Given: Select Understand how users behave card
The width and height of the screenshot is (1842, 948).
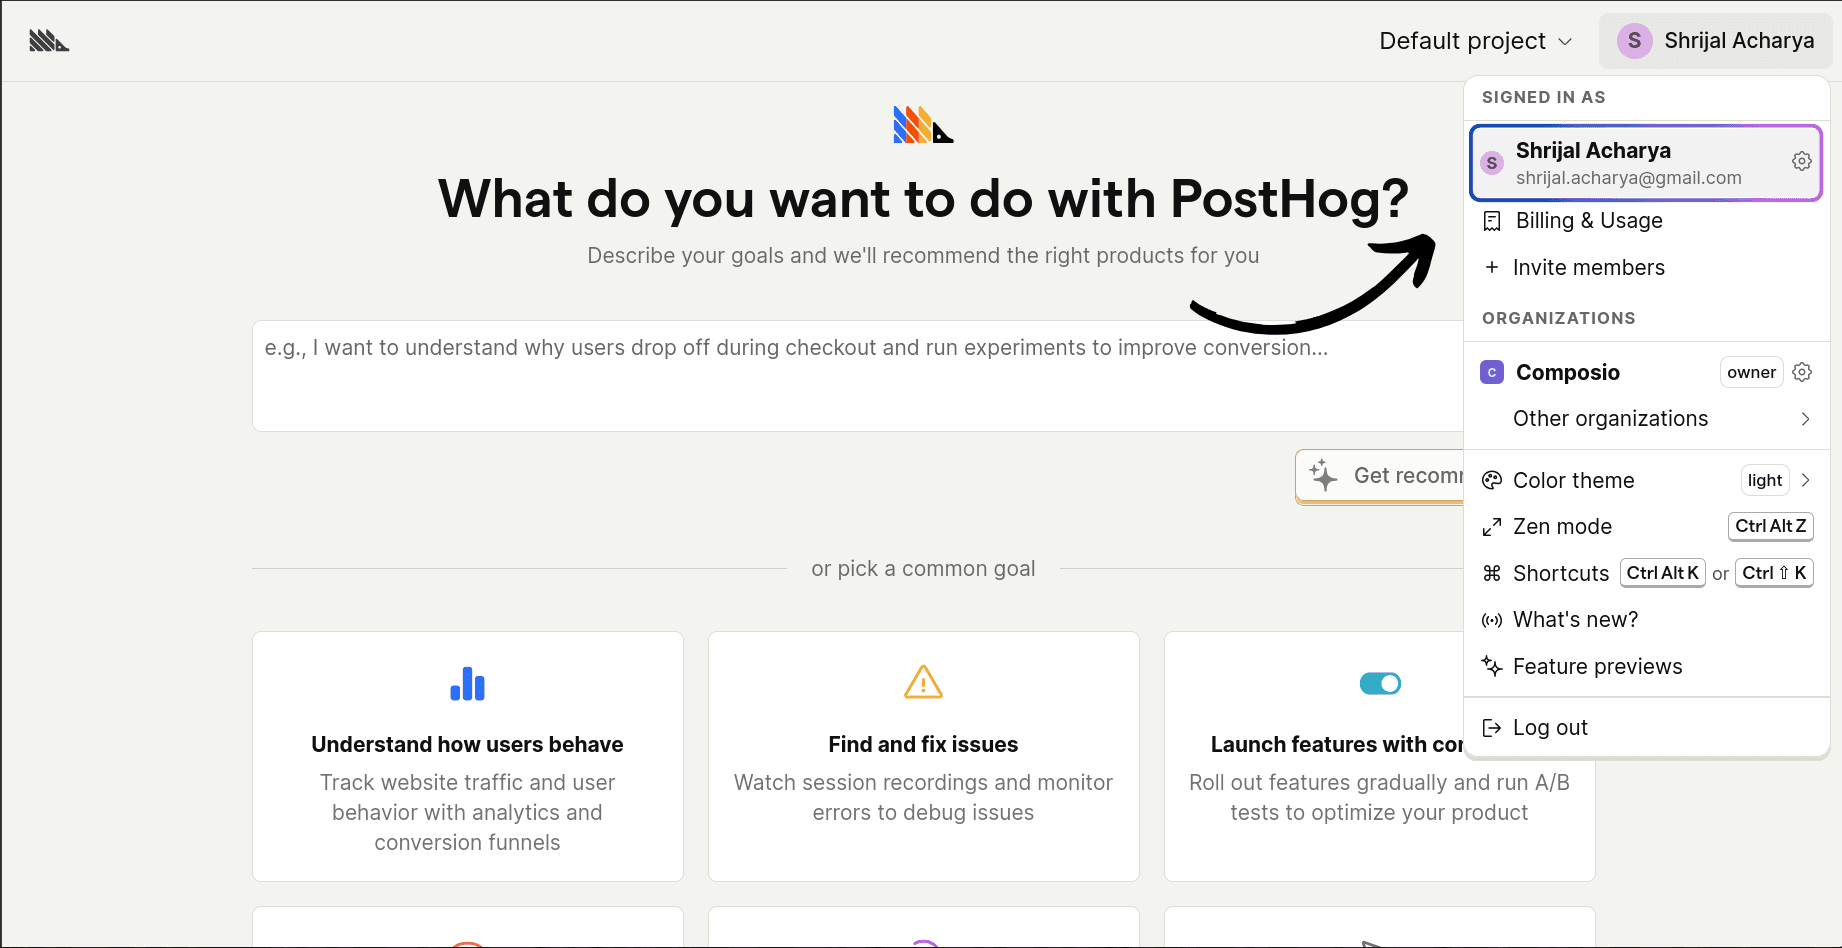Looking at the screenshot, I should [x=468, y=756].
